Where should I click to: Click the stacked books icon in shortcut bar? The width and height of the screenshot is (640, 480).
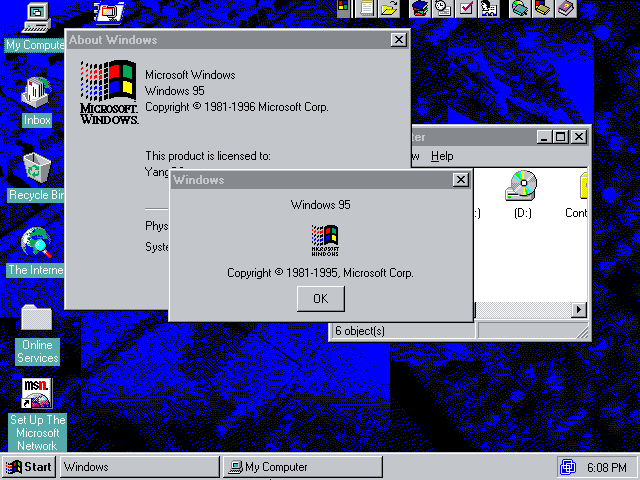(x=420, y=8)
